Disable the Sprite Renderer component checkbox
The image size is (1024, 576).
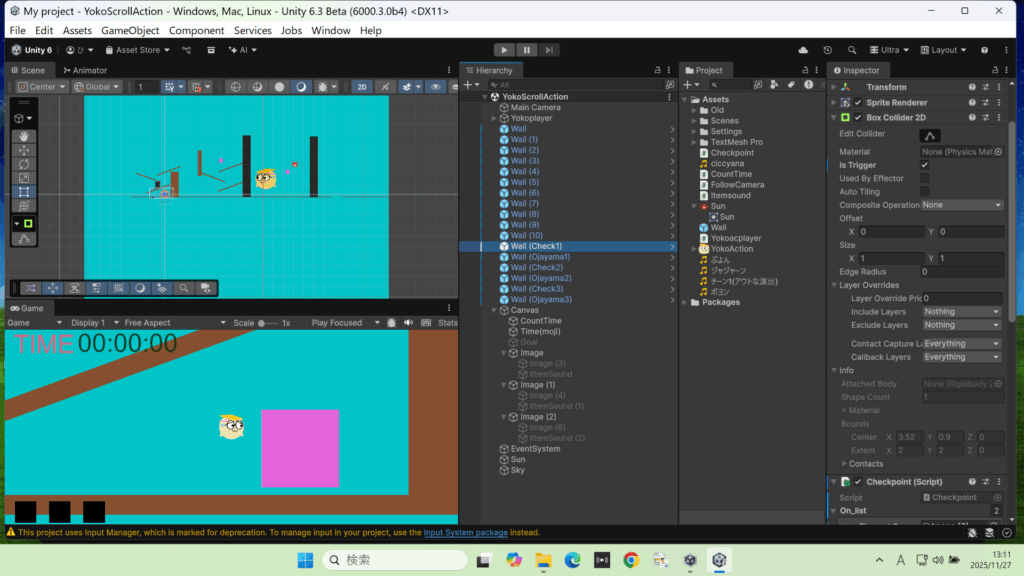857,102
